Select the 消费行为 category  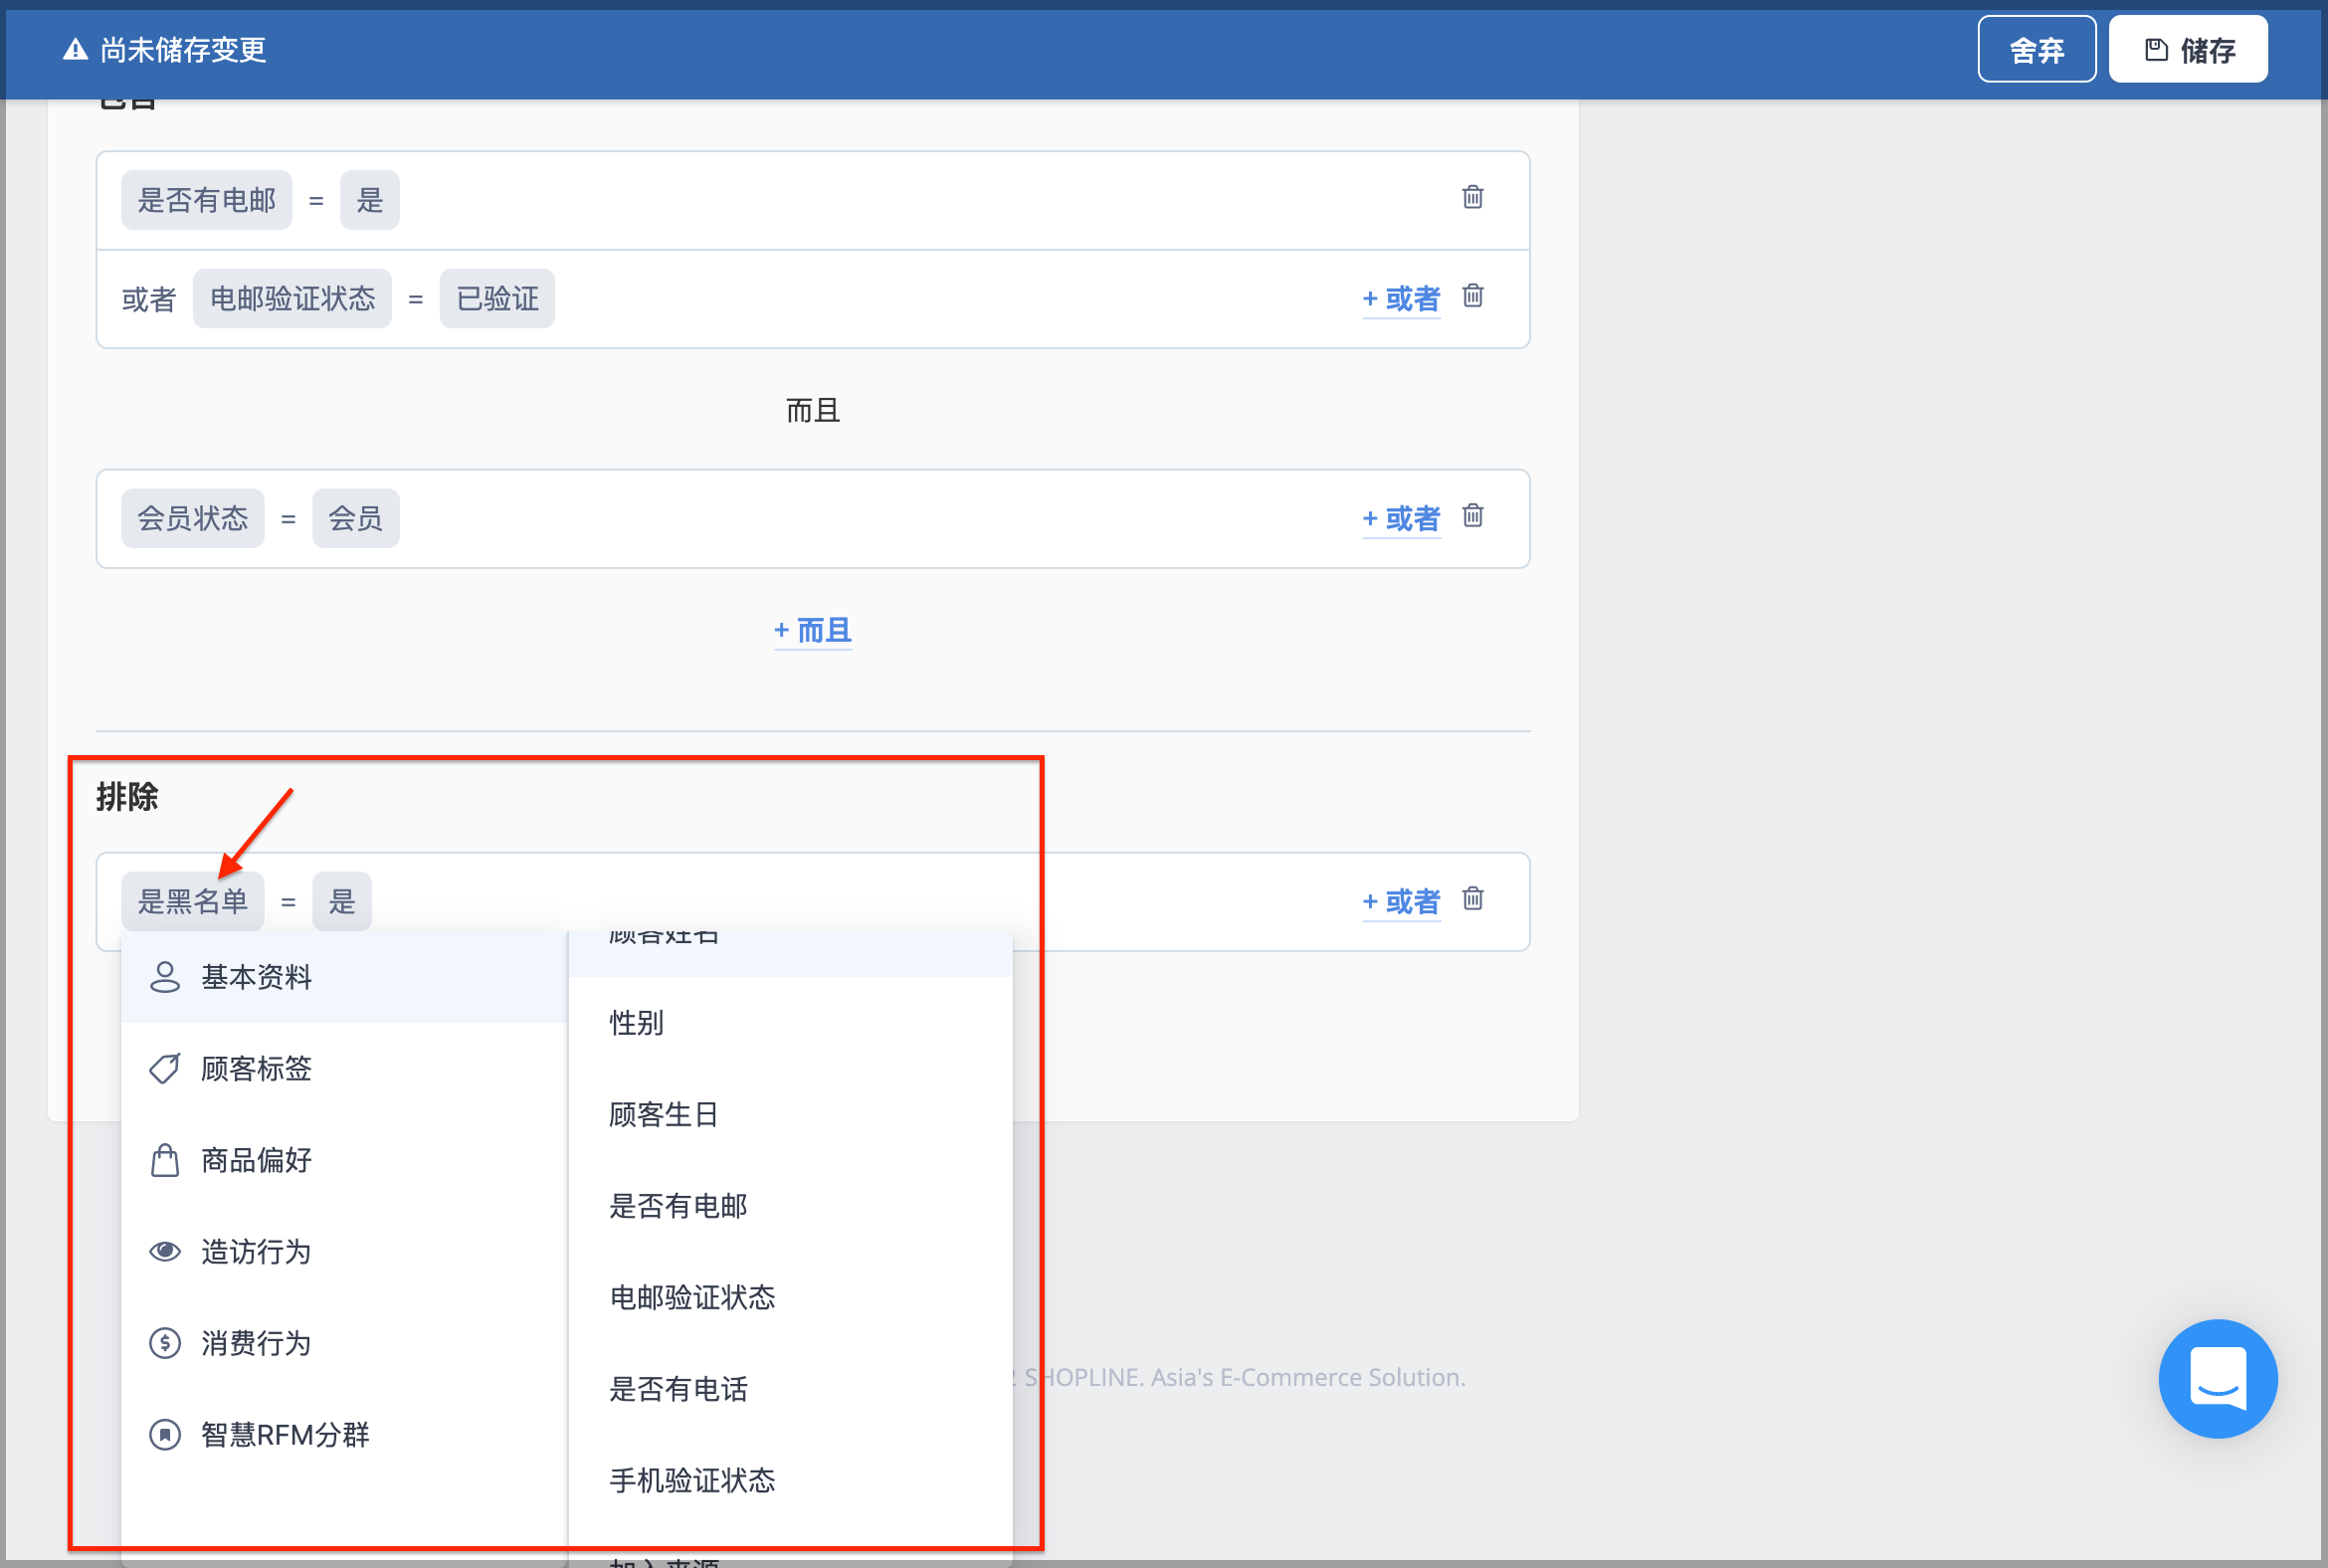pos(344,1343)
